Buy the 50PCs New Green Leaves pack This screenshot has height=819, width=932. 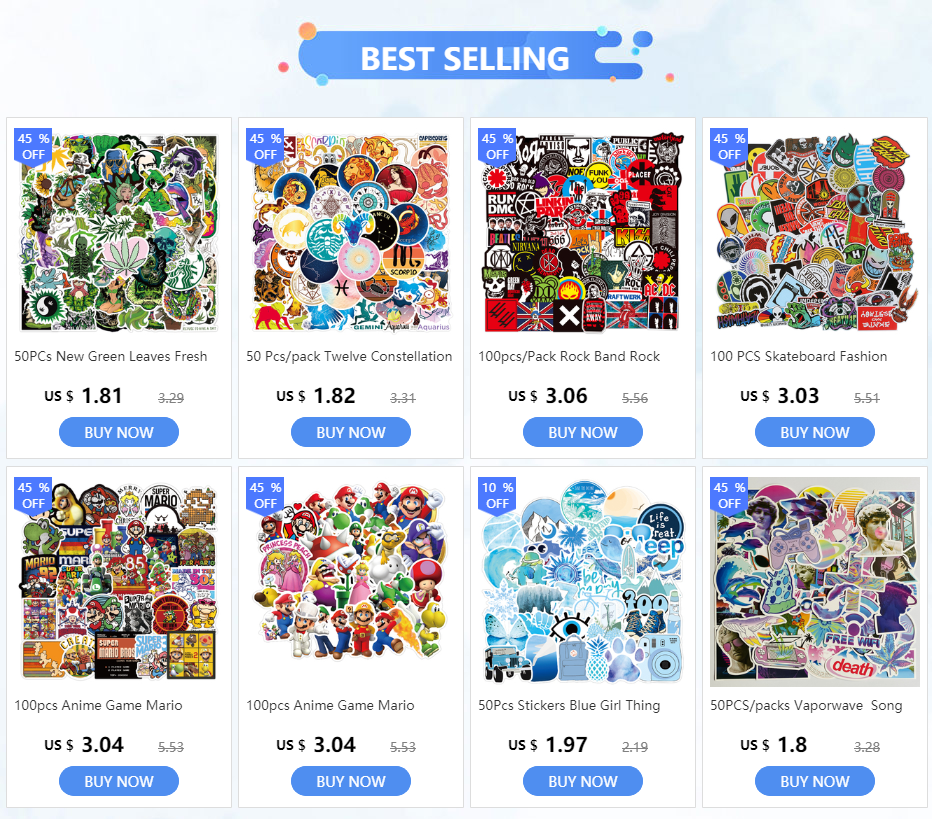[x=119, y=432]
